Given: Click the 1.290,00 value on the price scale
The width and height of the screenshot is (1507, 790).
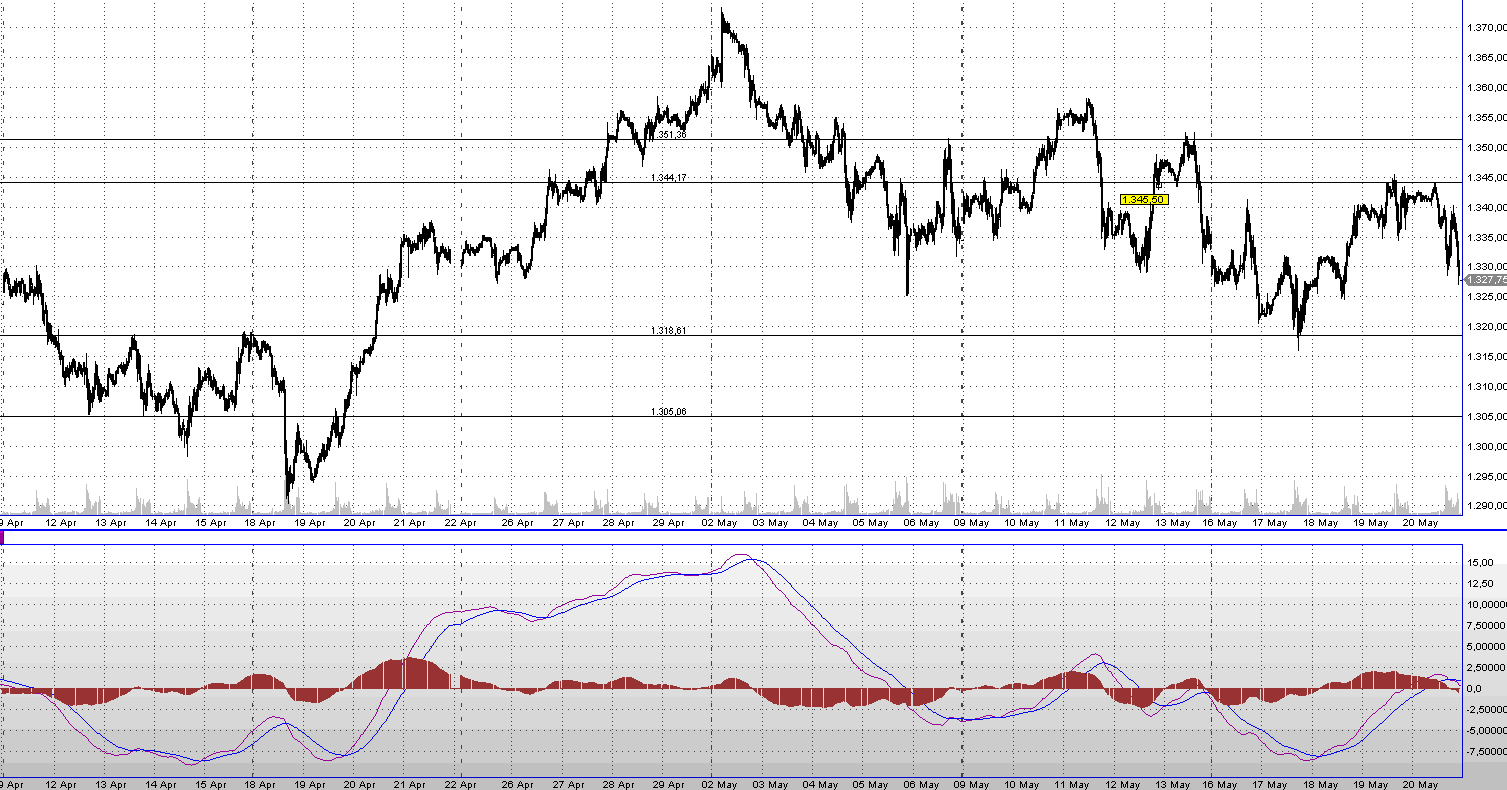Looking at the screenshot, I should click(1486, 506).
